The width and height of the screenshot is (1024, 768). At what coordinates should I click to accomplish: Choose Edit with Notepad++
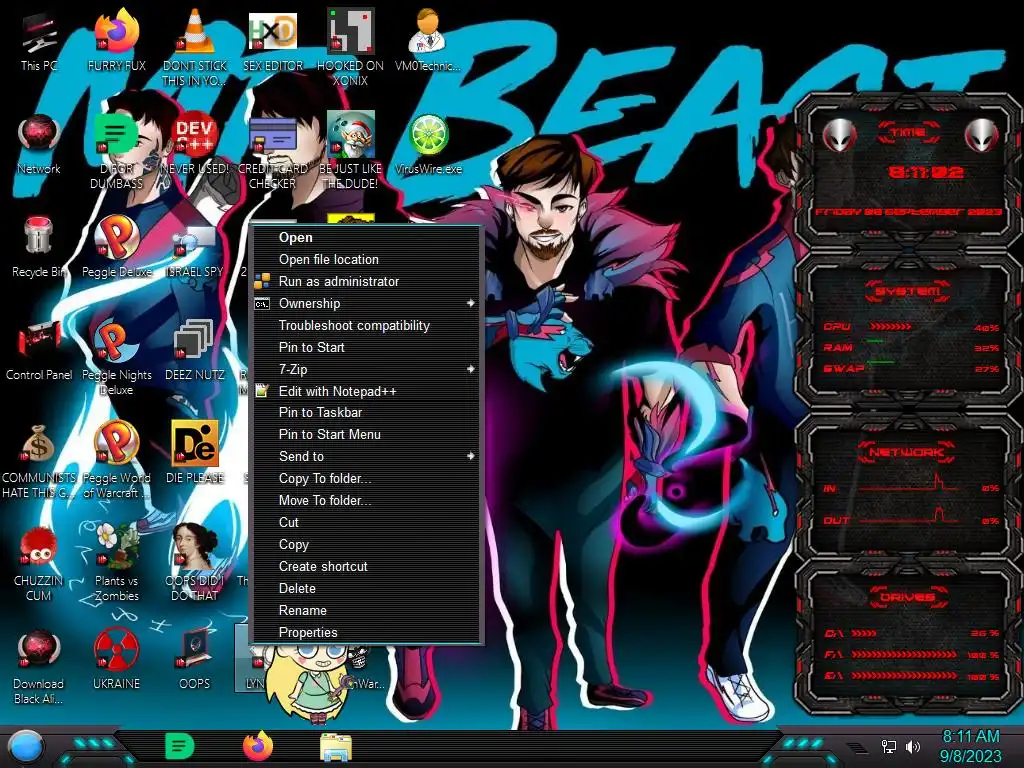coord(366,391)
